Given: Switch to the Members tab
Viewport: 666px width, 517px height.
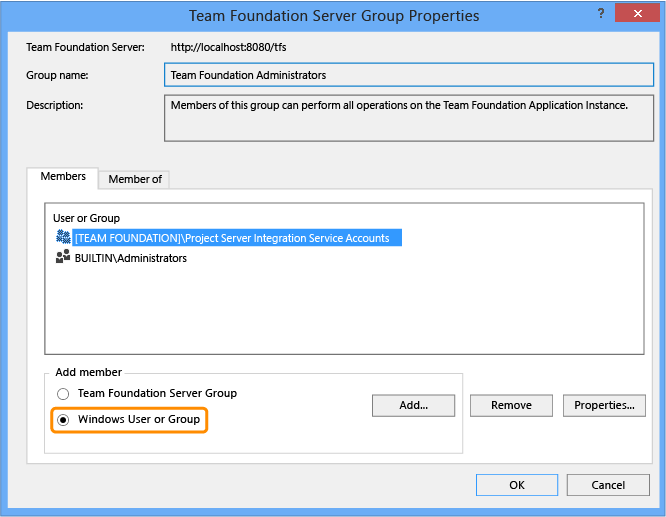Looking at the screenshot, I should 62,177.
